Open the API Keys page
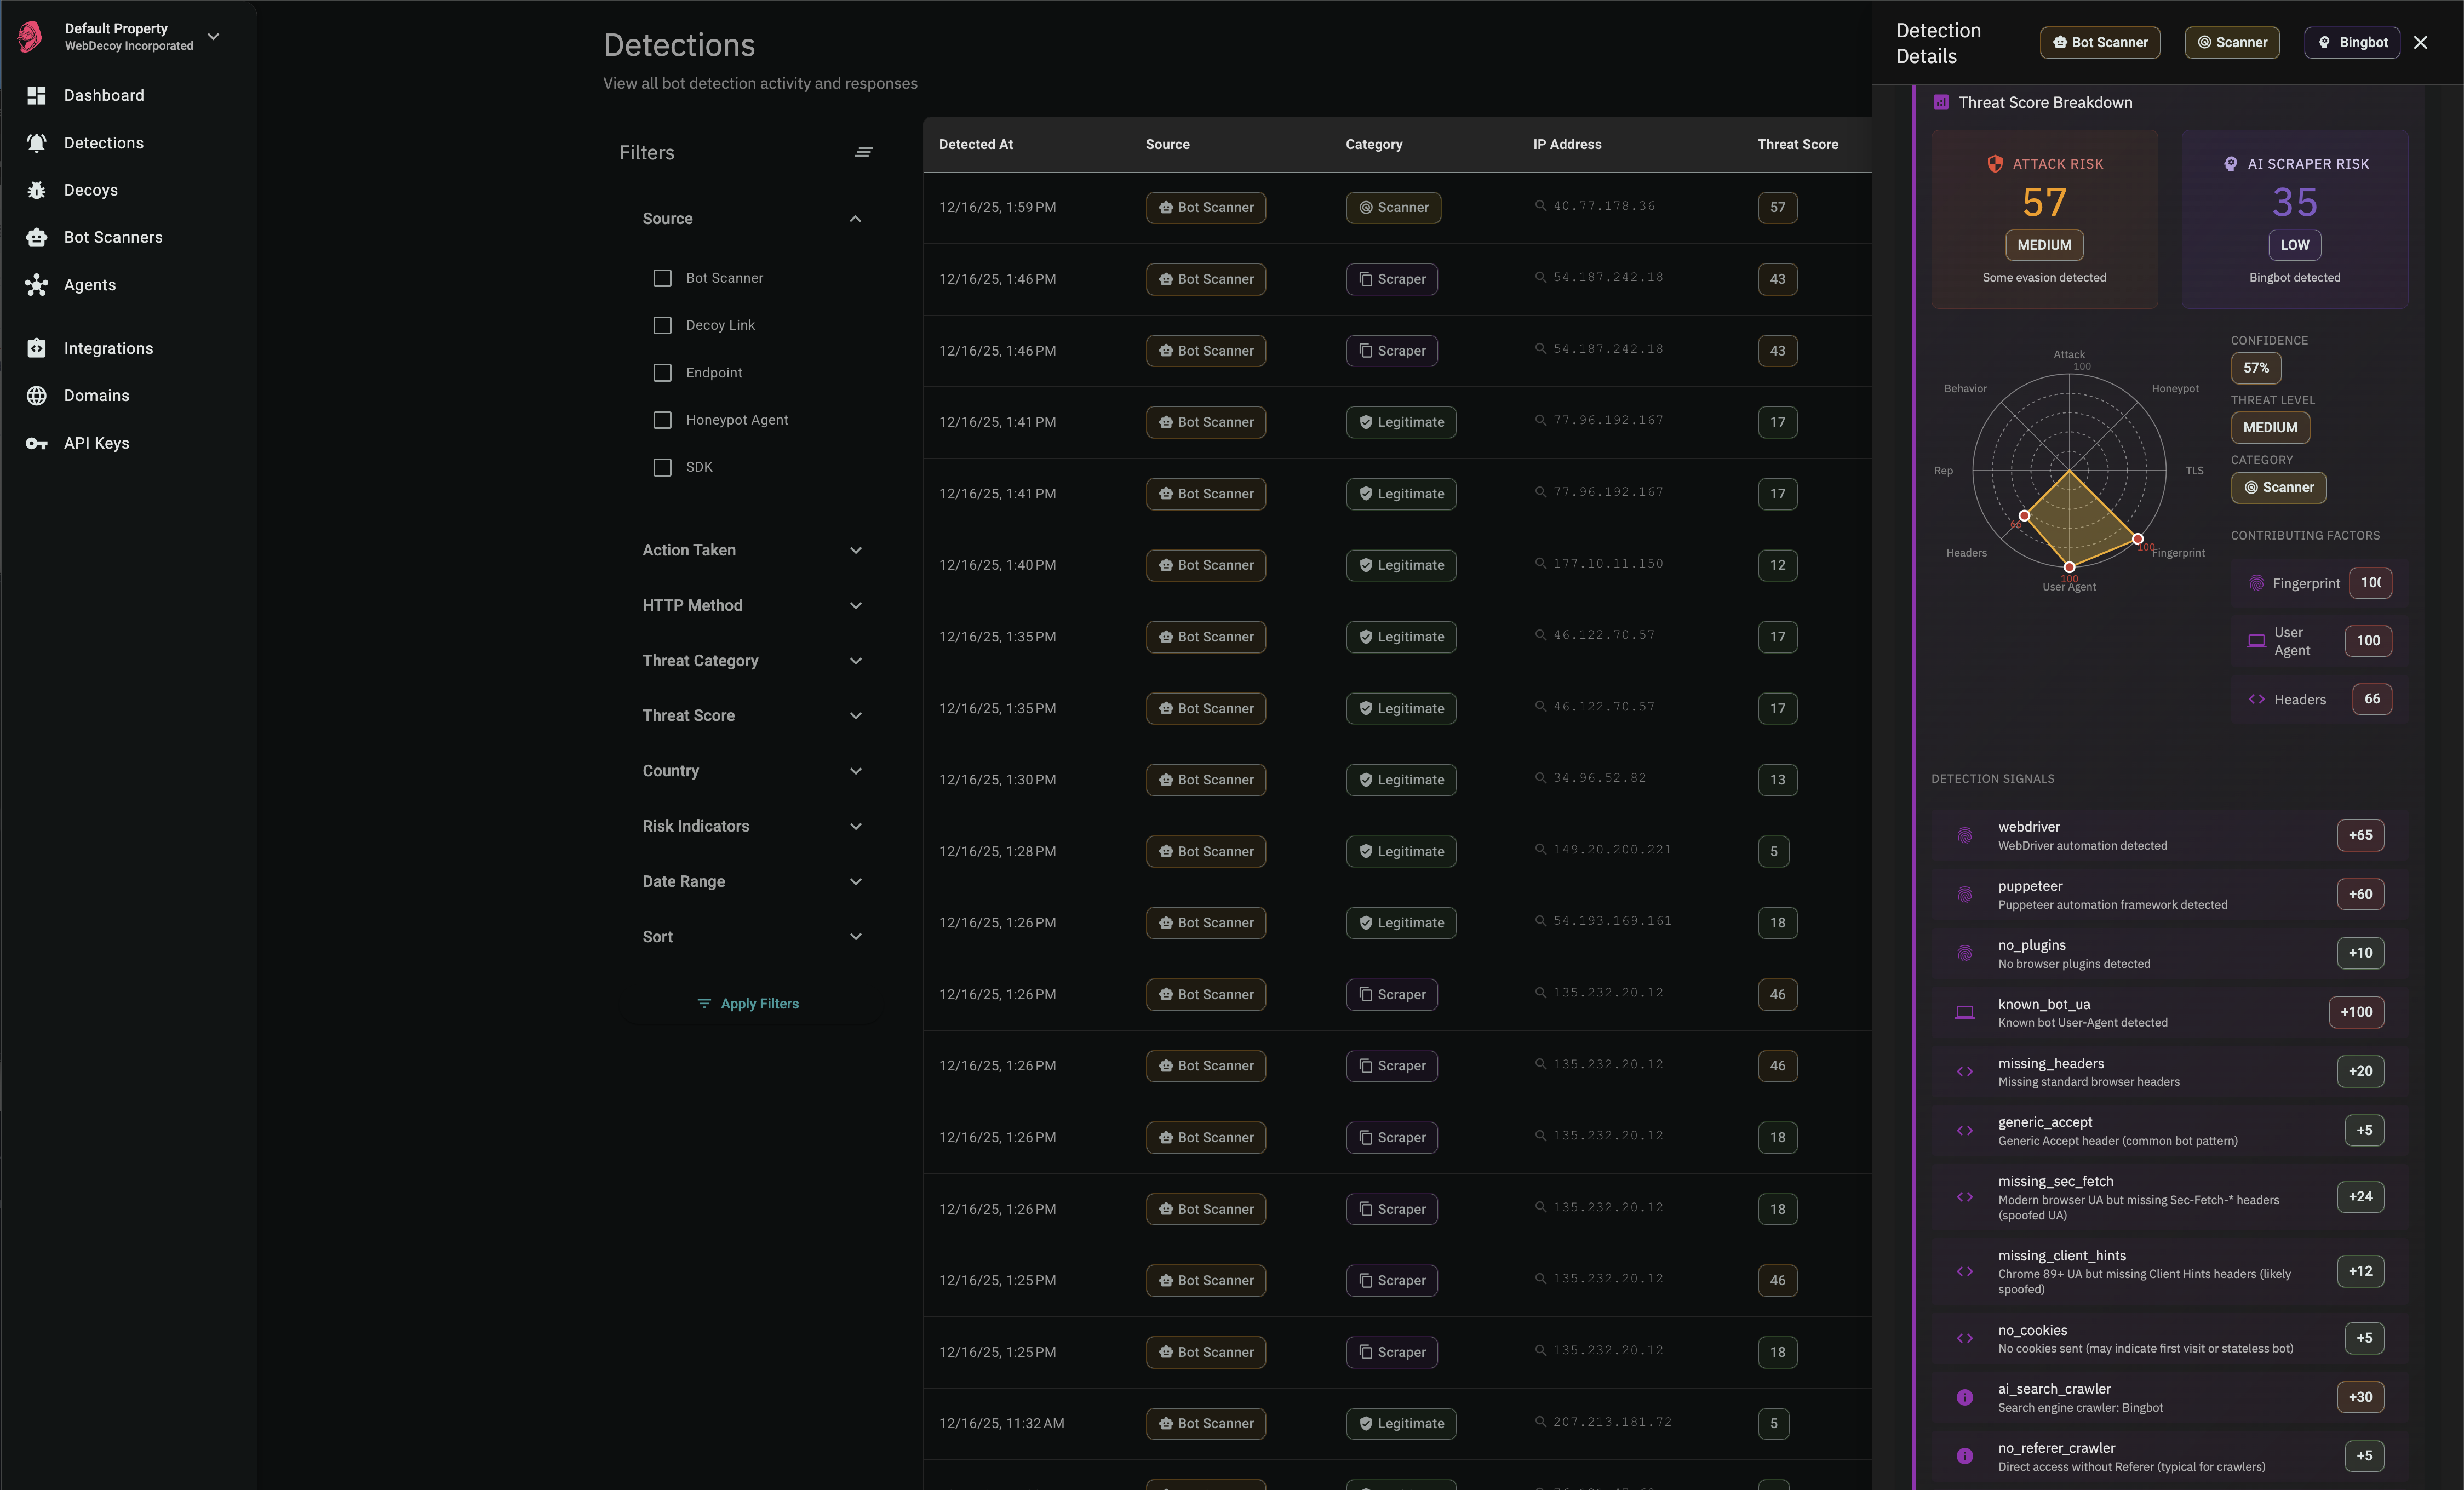The image size is (2464, 1490). 96,442
